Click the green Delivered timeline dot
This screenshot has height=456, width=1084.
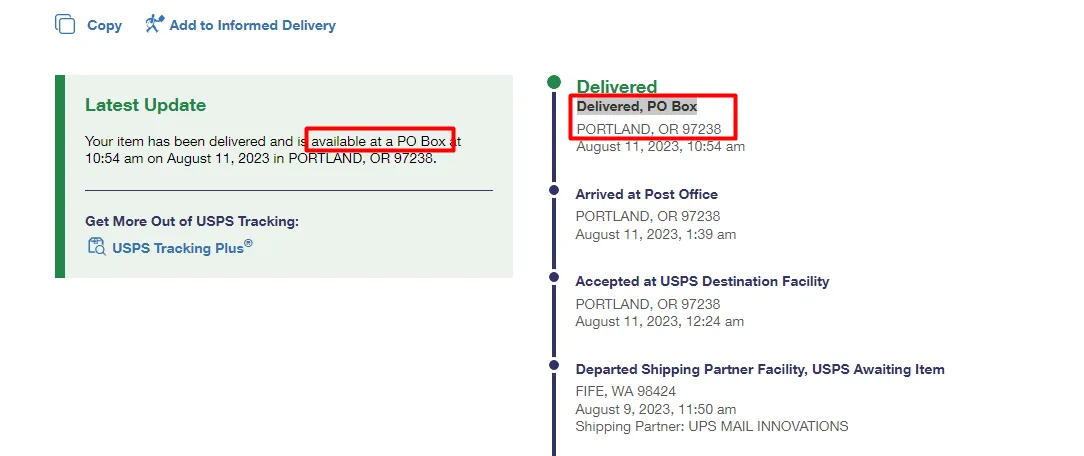click(554, 82)
